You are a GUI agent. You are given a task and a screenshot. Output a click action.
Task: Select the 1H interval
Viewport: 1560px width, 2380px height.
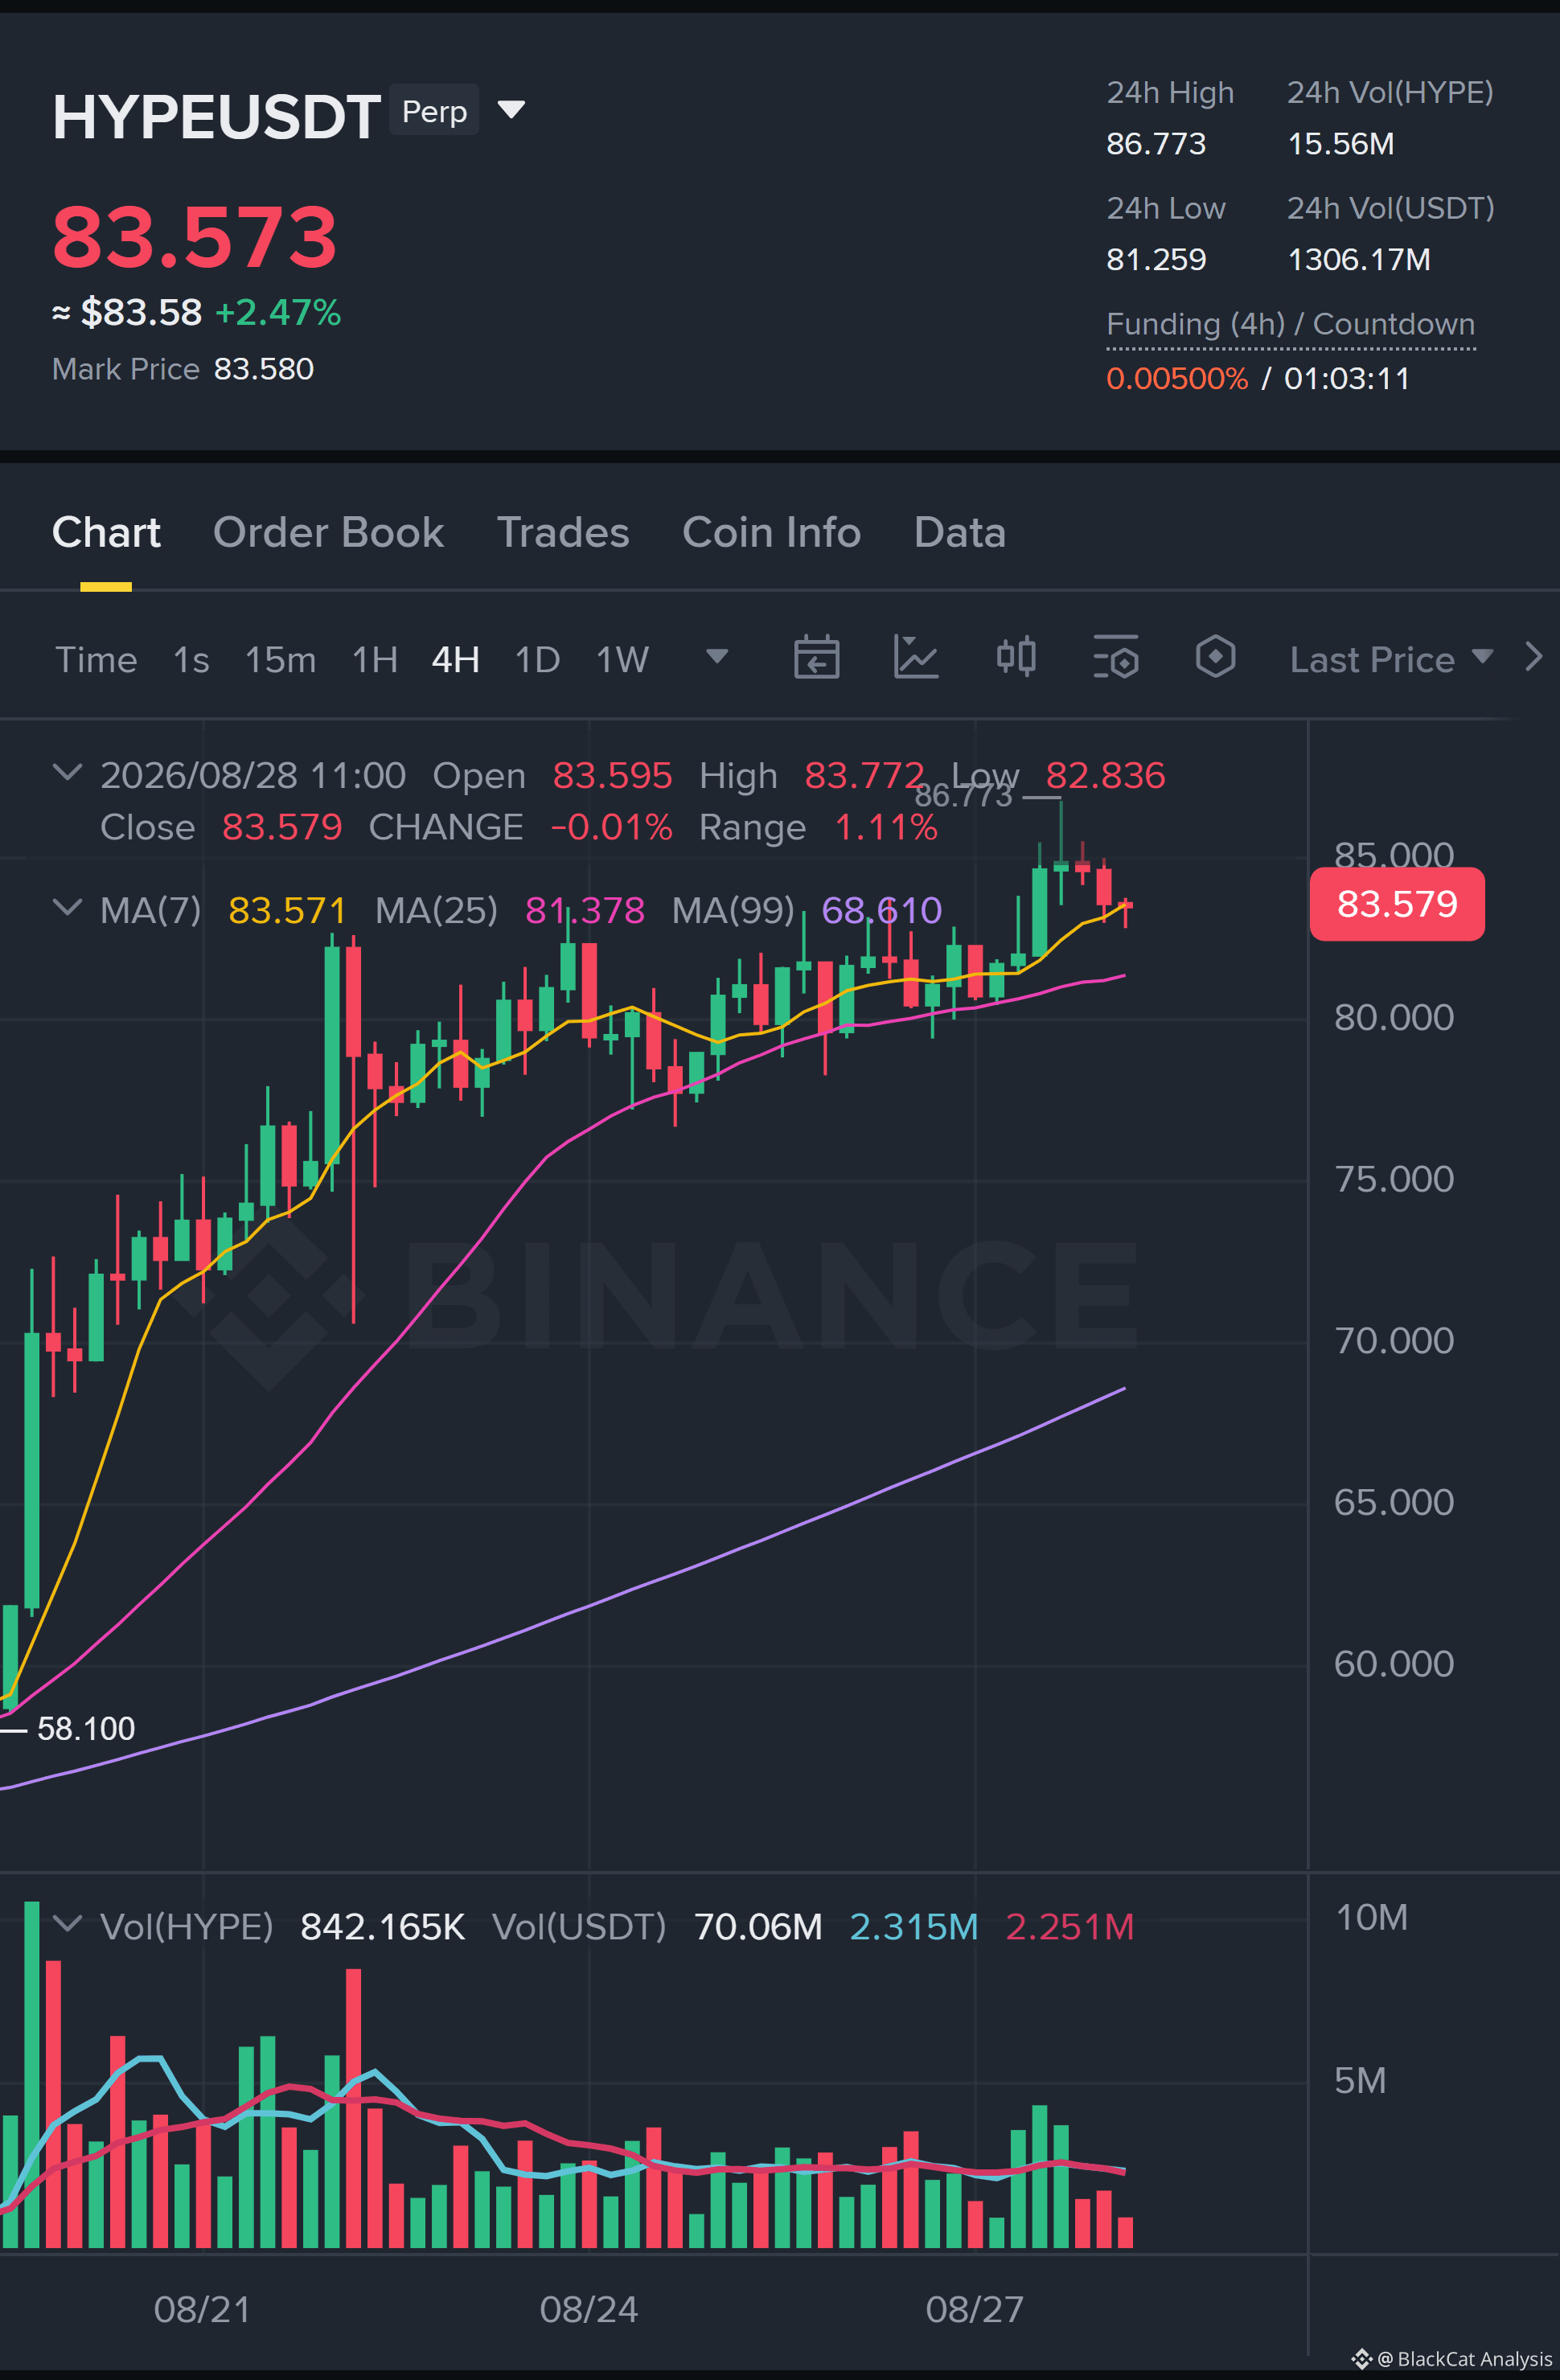375,660
